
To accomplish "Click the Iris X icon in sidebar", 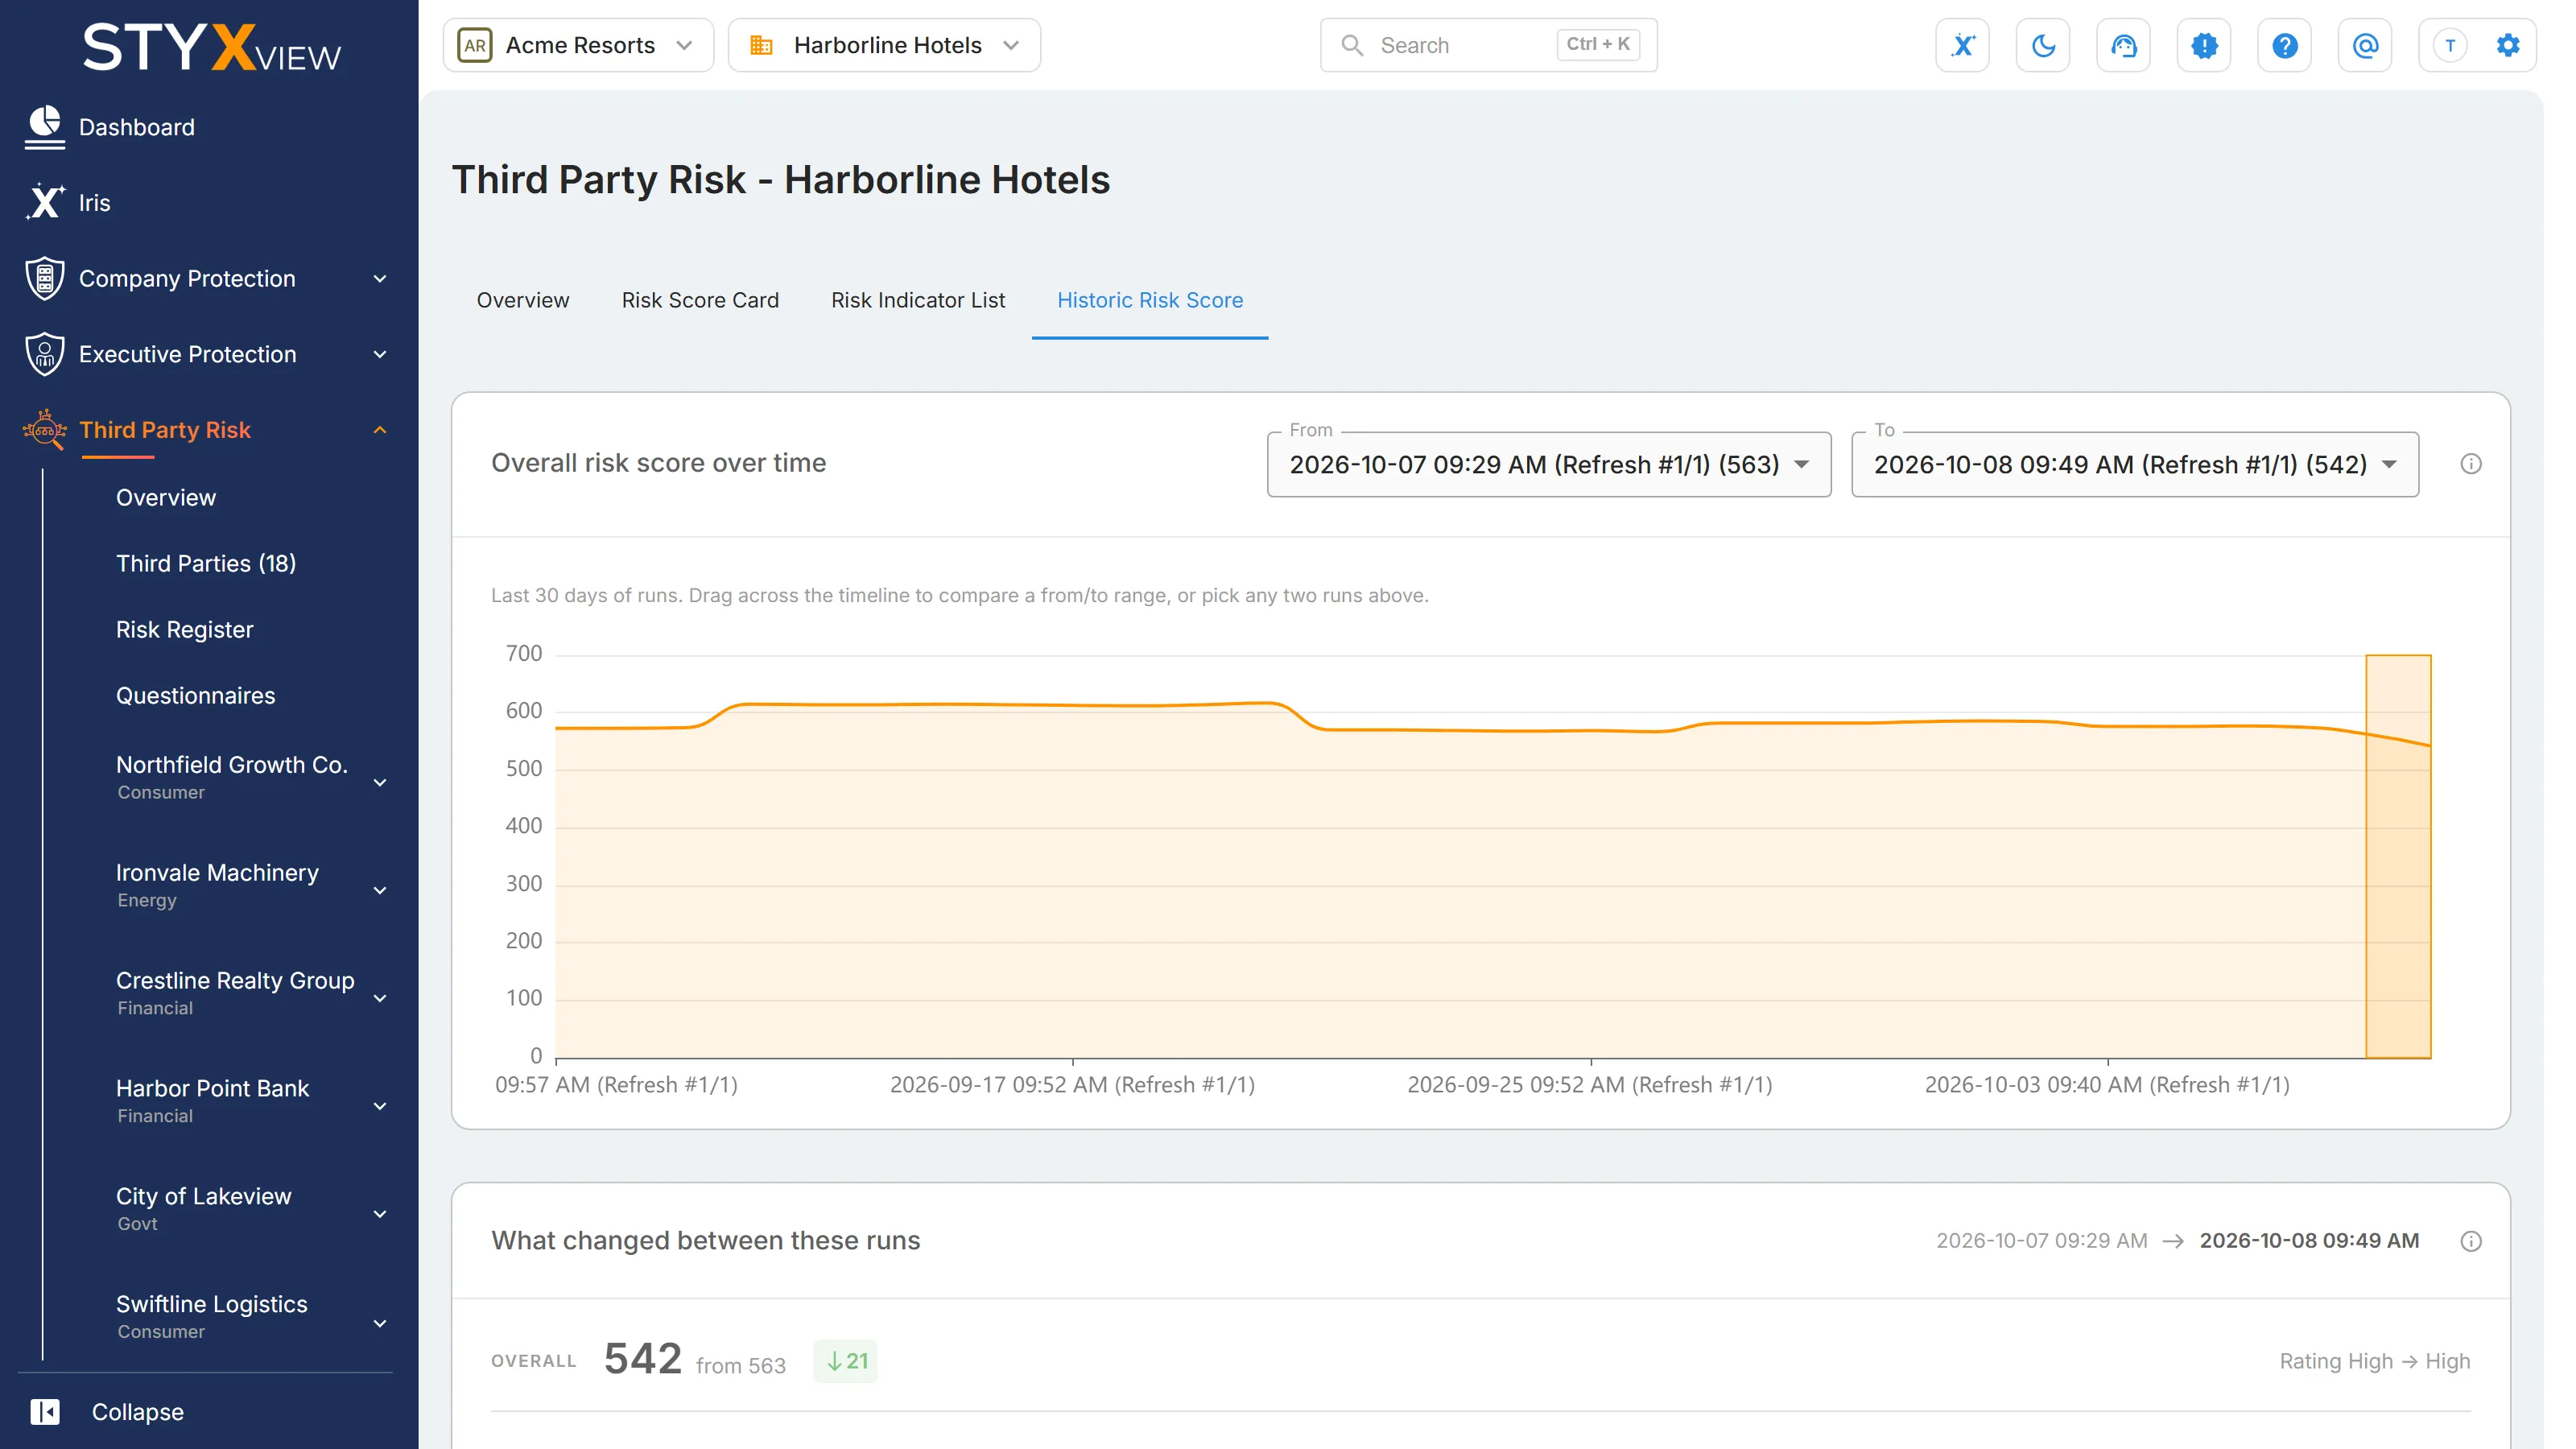I will [45, 202].
